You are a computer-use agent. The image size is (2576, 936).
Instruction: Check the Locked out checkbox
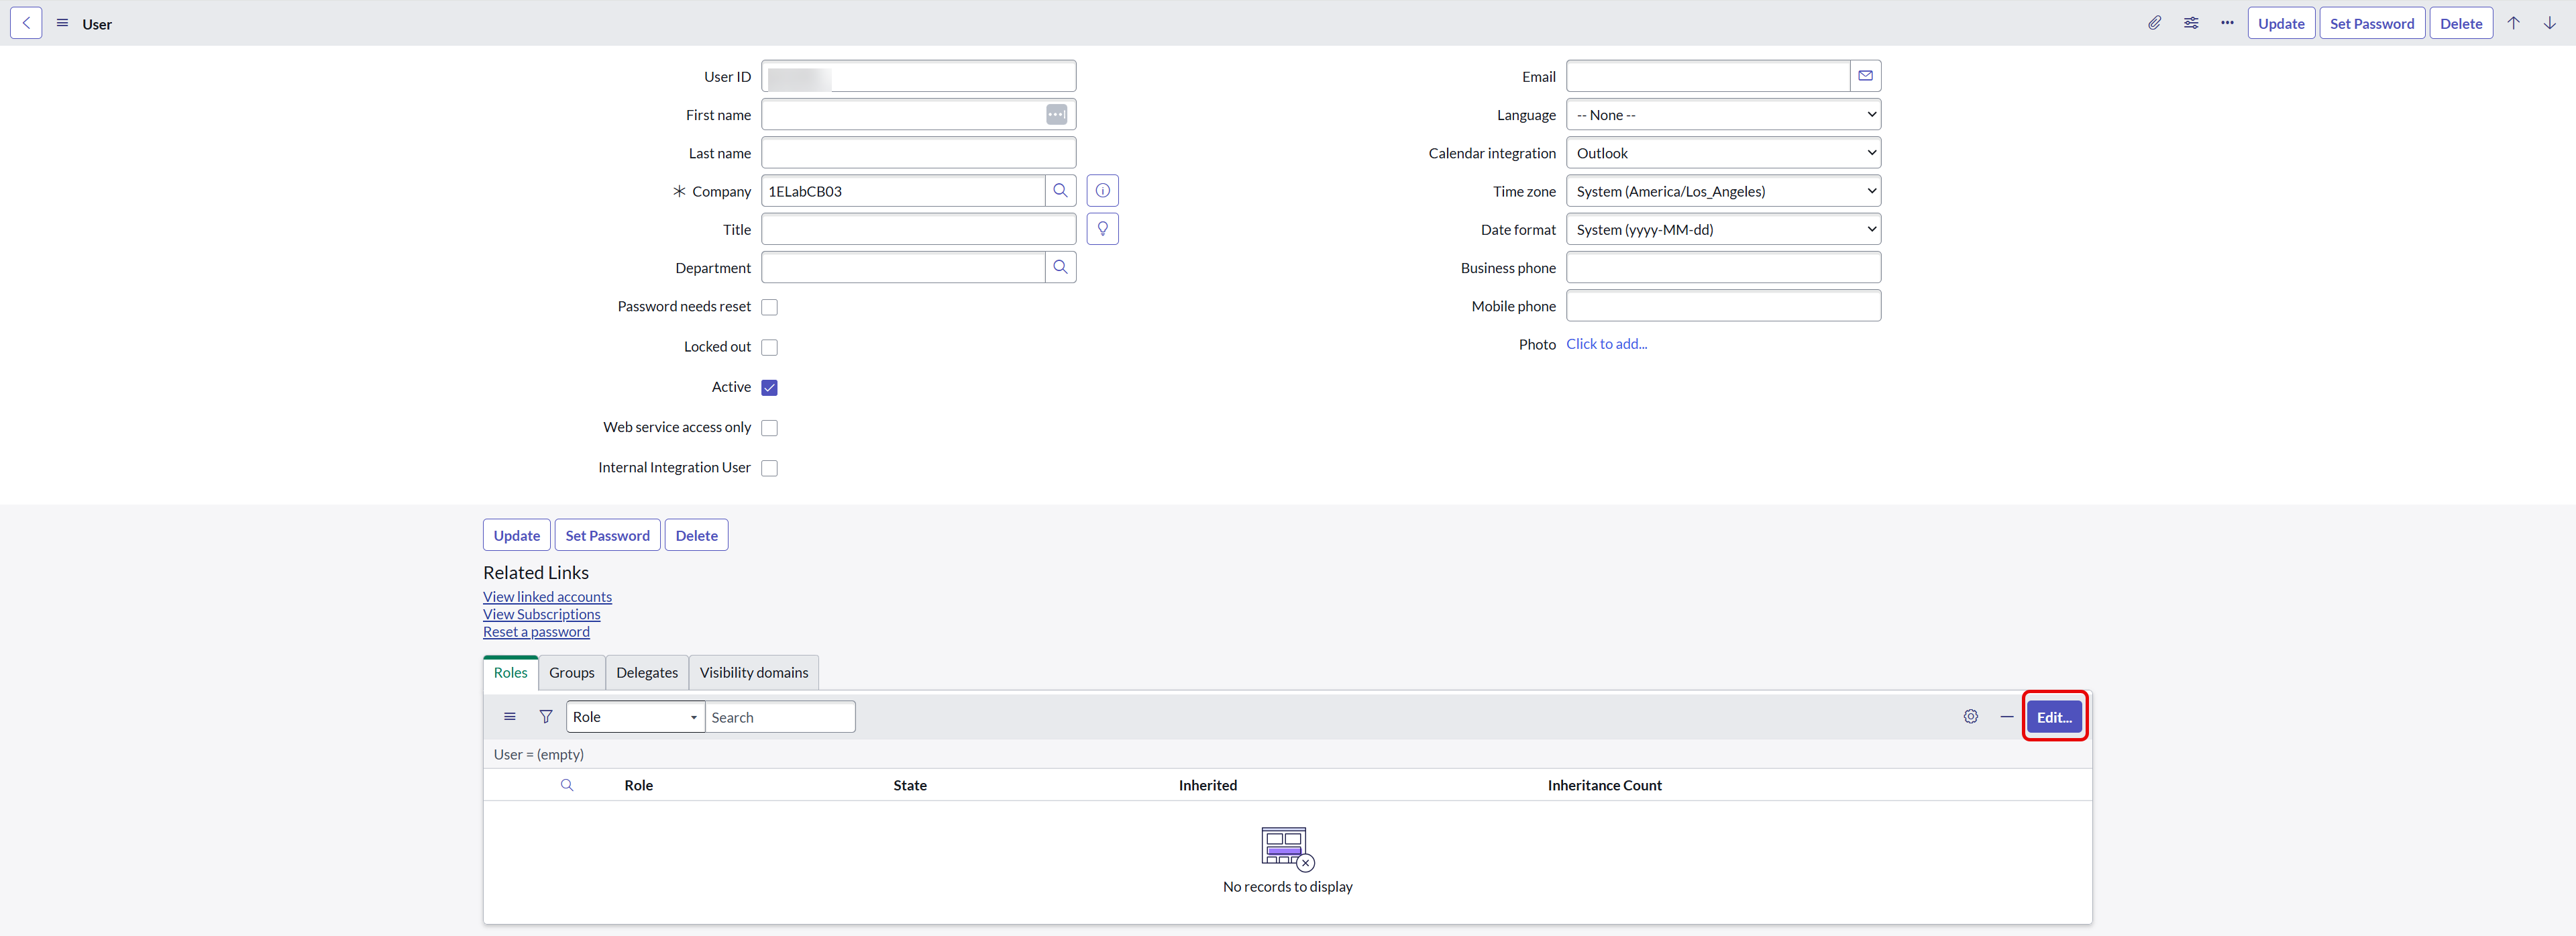pos(769,347)
